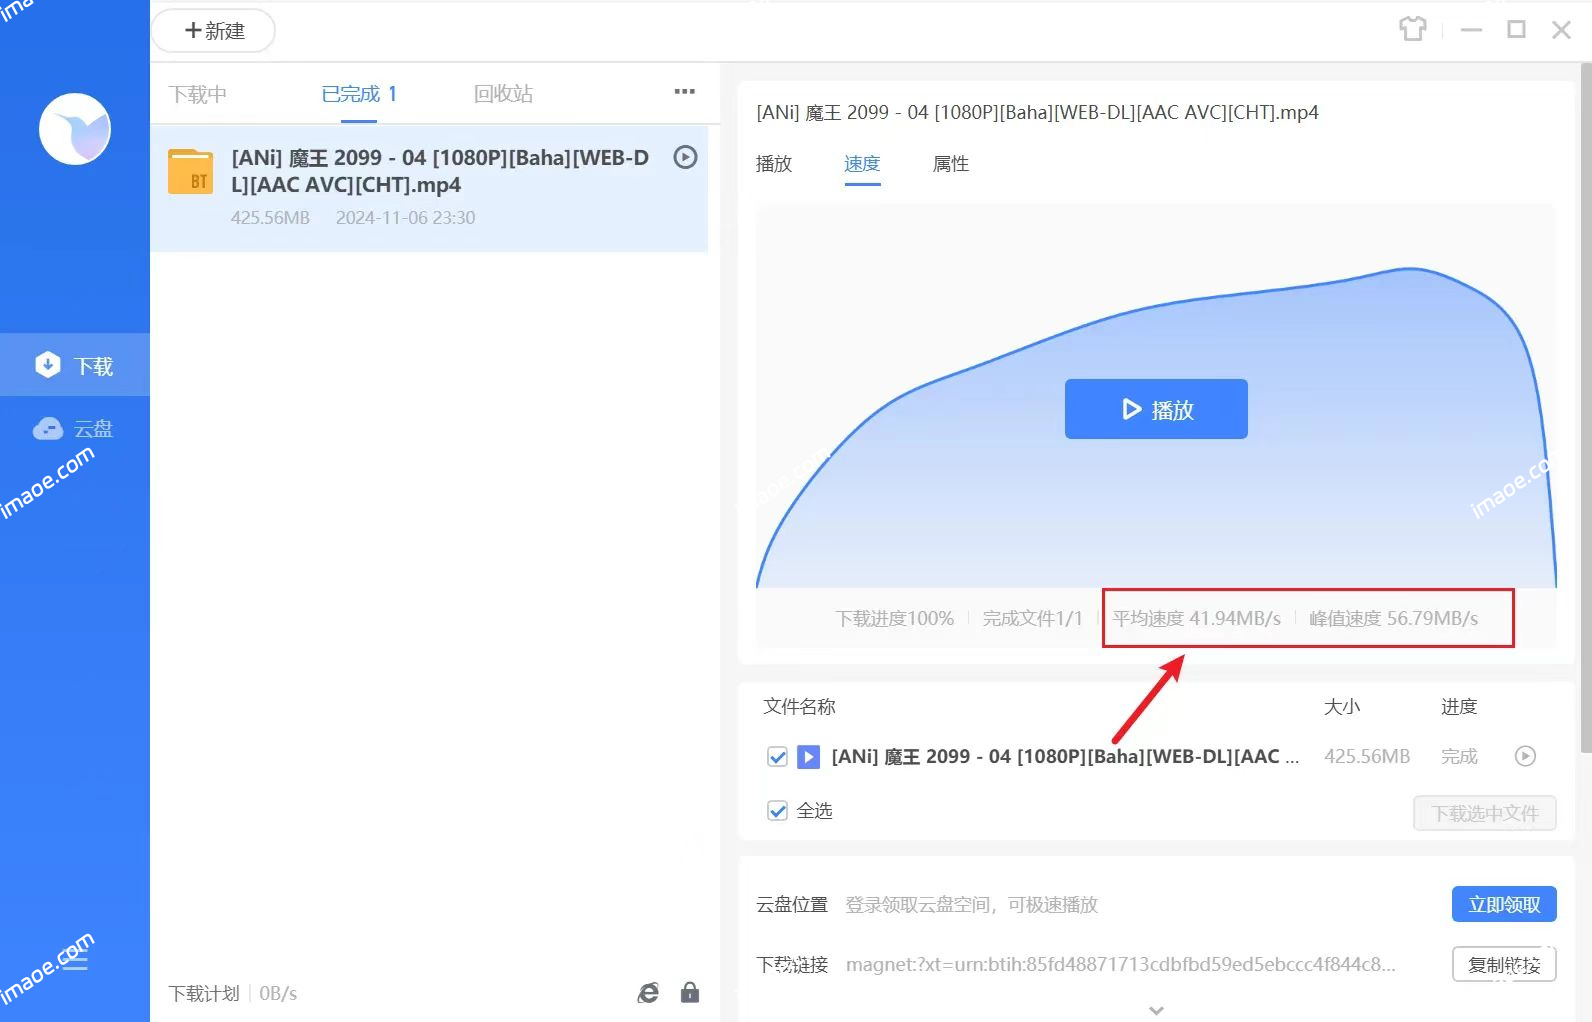1592x1022 pixels.
Task: Click the BT folder icon of the task
Action: tap(190, 172)
